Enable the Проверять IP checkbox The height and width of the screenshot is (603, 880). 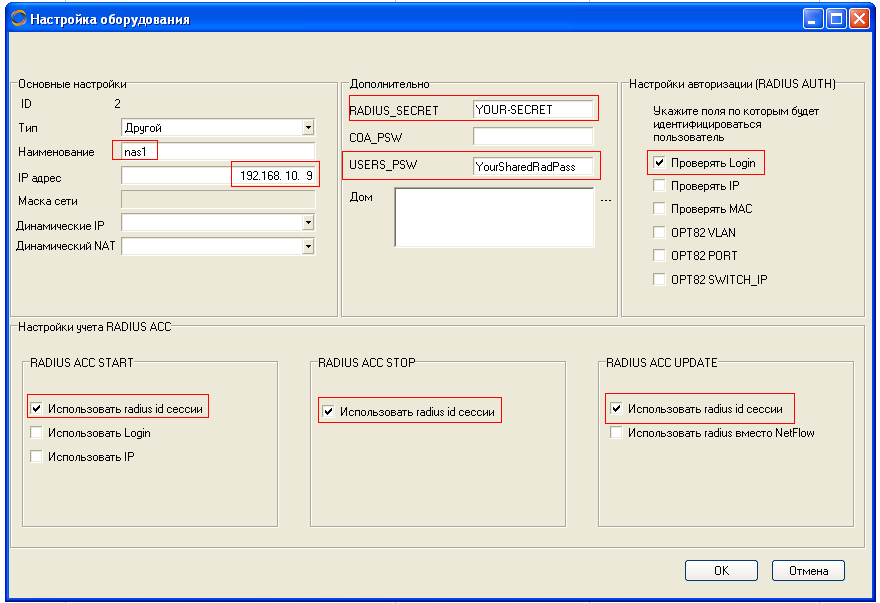(659, 186)
